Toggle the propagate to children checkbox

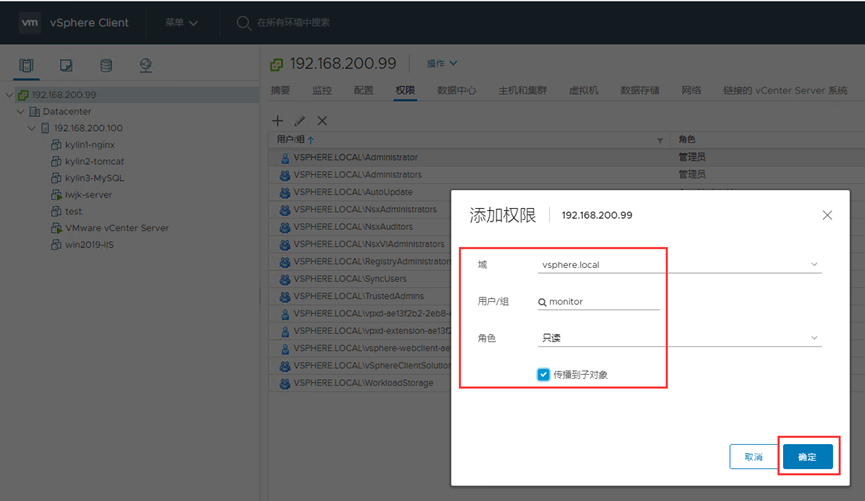(543, 375)
